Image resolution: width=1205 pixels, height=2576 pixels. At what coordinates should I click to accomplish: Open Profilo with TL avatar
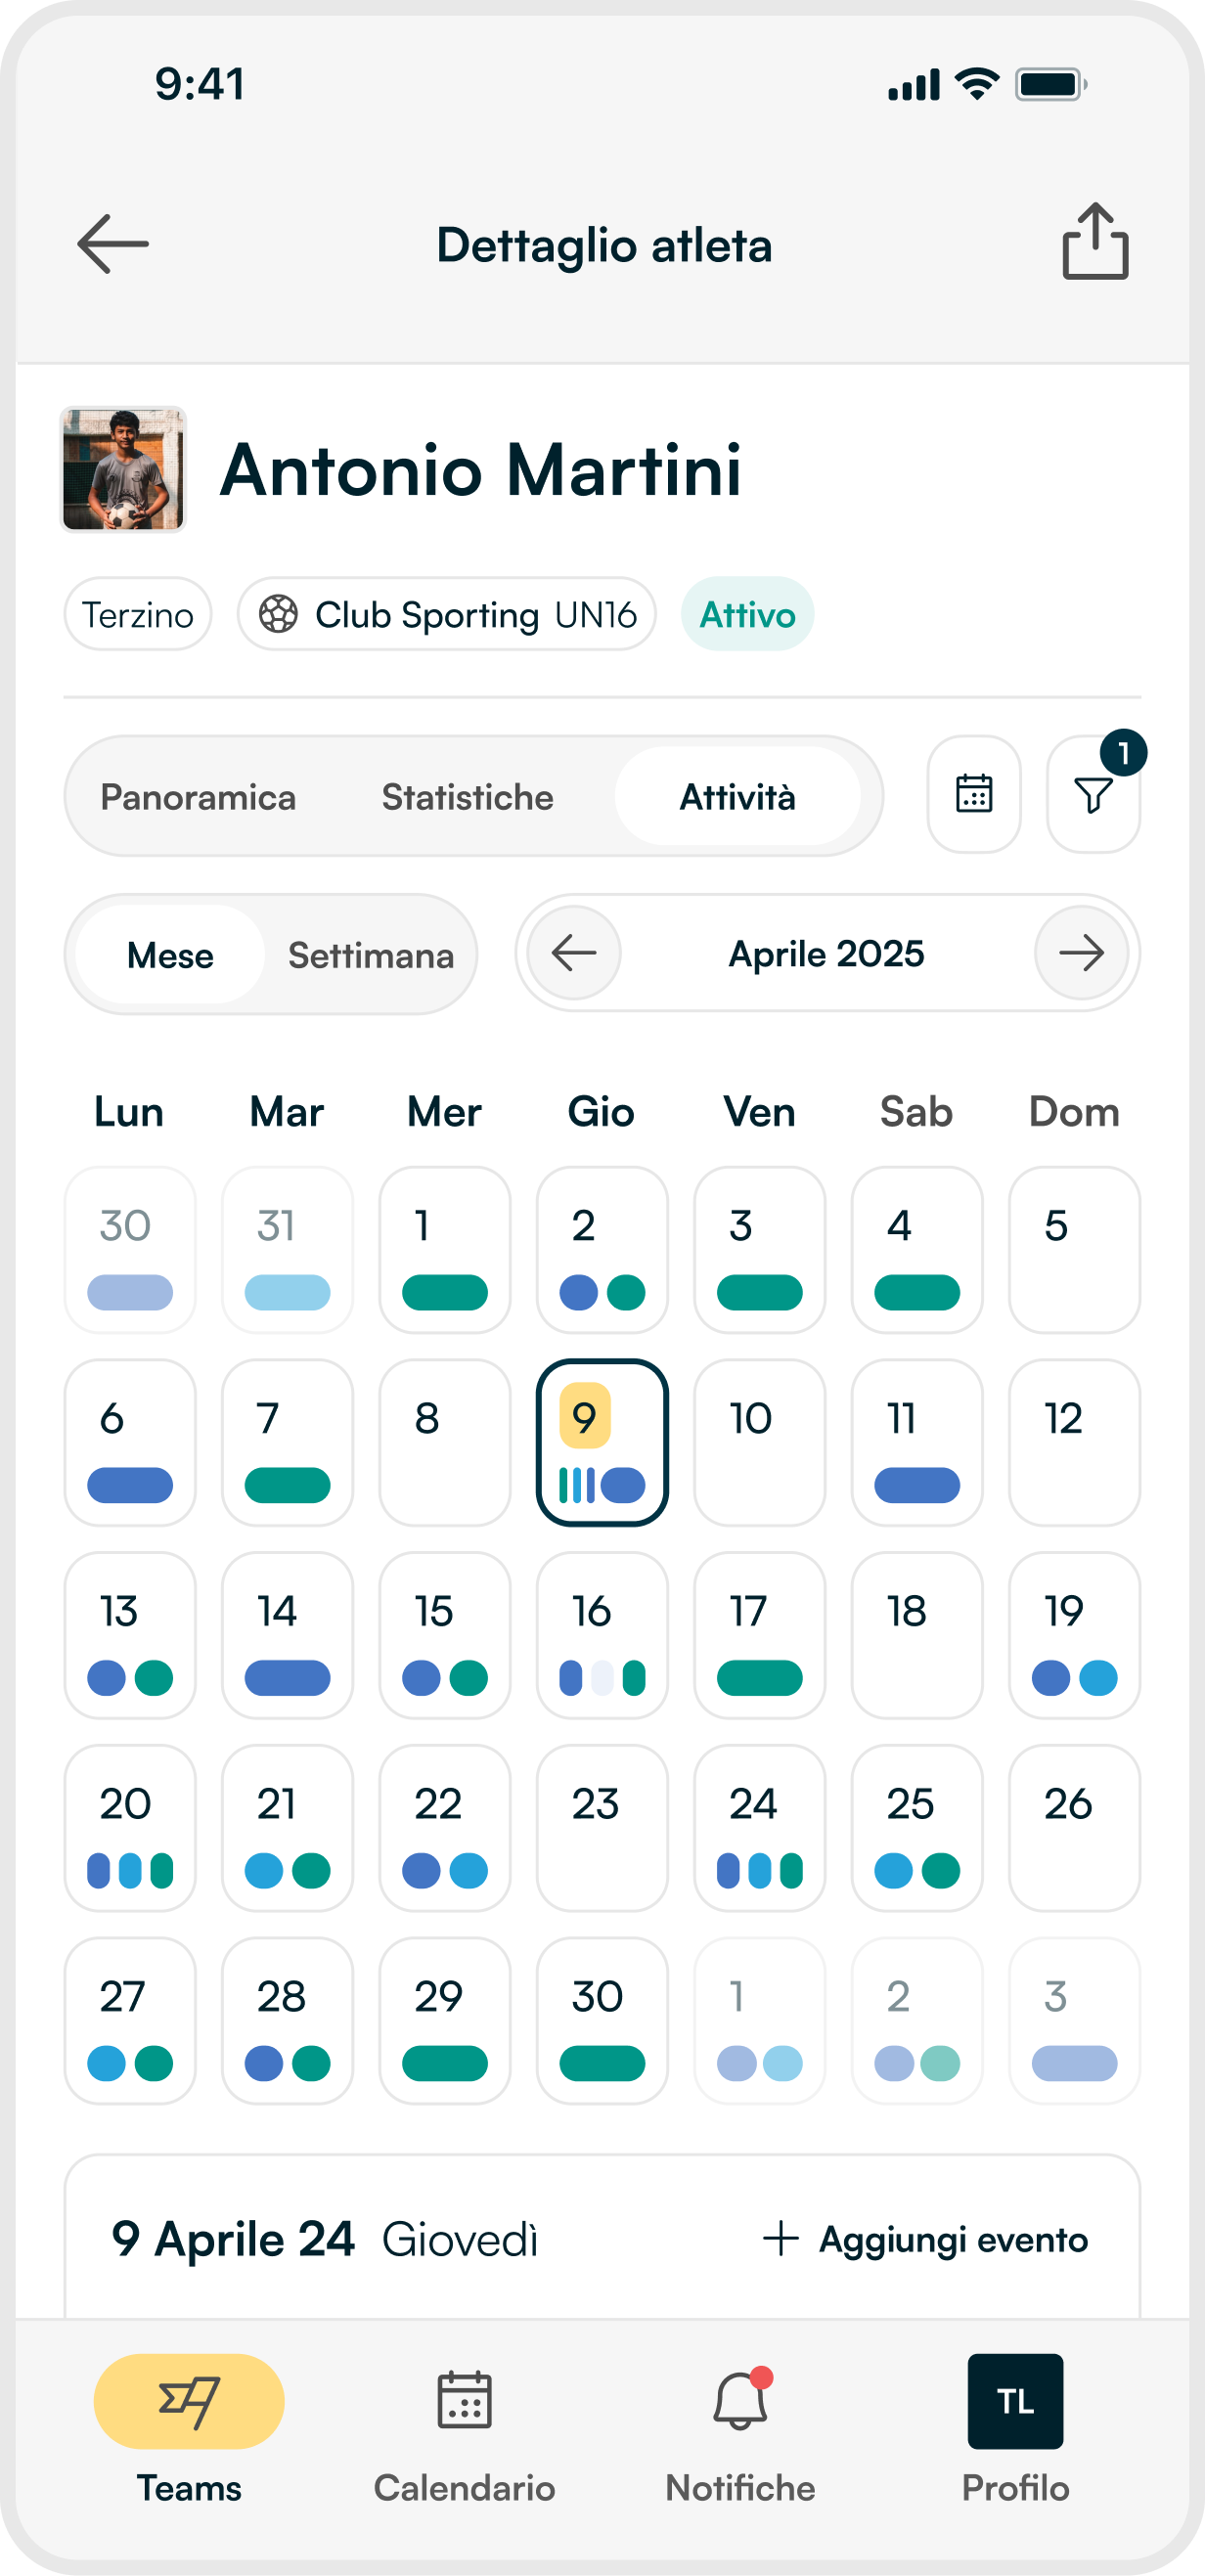[x=1015, y=2400]
